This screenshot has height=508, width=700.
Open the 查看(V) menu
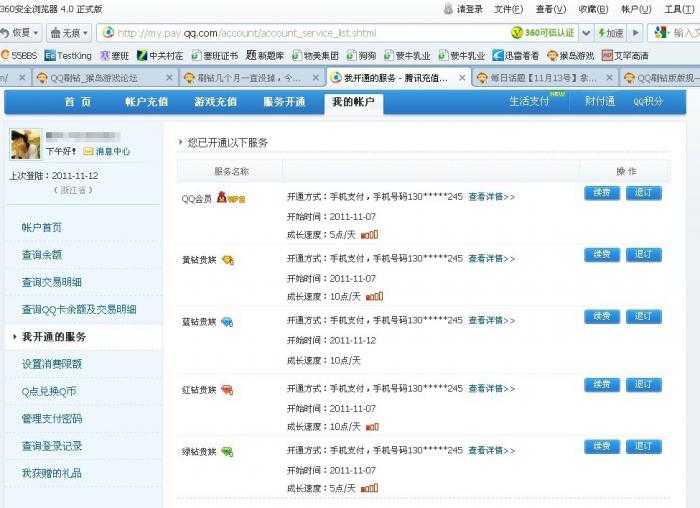coord(551,9)
